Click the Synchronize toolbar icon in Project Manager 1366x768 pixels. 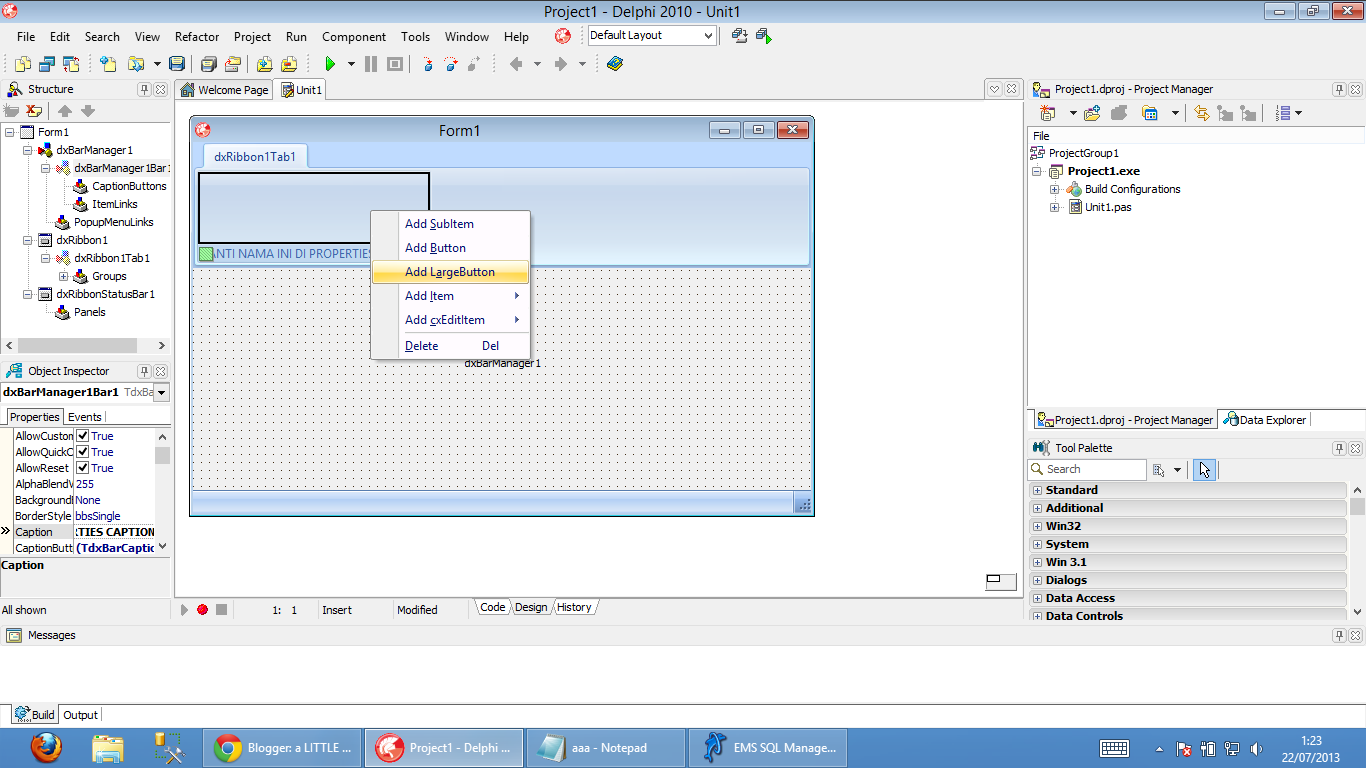pos(1202,113)
